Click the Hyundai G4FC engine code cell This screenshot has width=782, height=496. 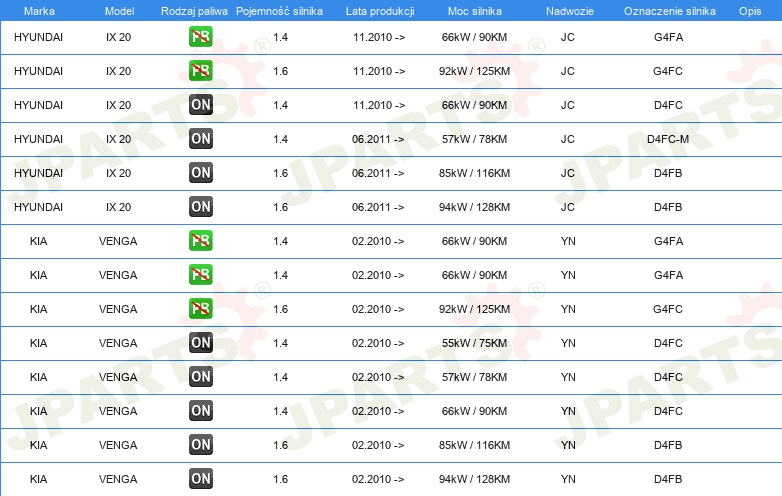(668, 71)
